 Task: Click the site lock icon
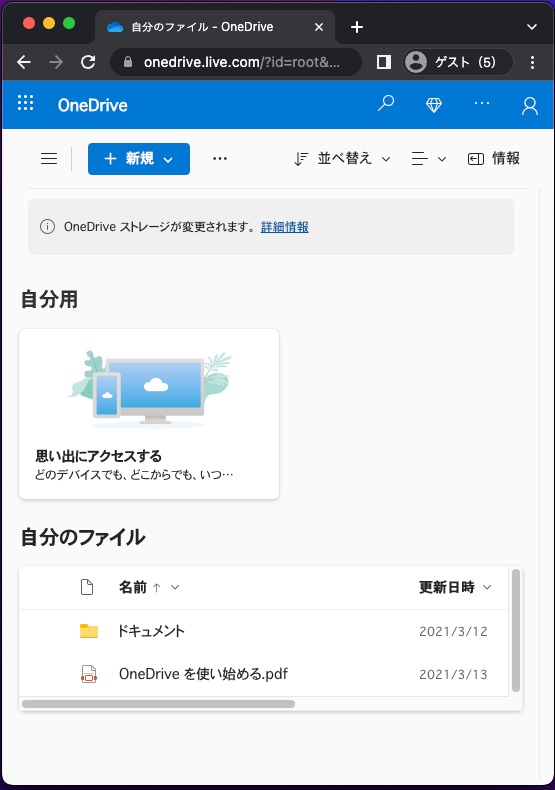[x=128, y=62]
